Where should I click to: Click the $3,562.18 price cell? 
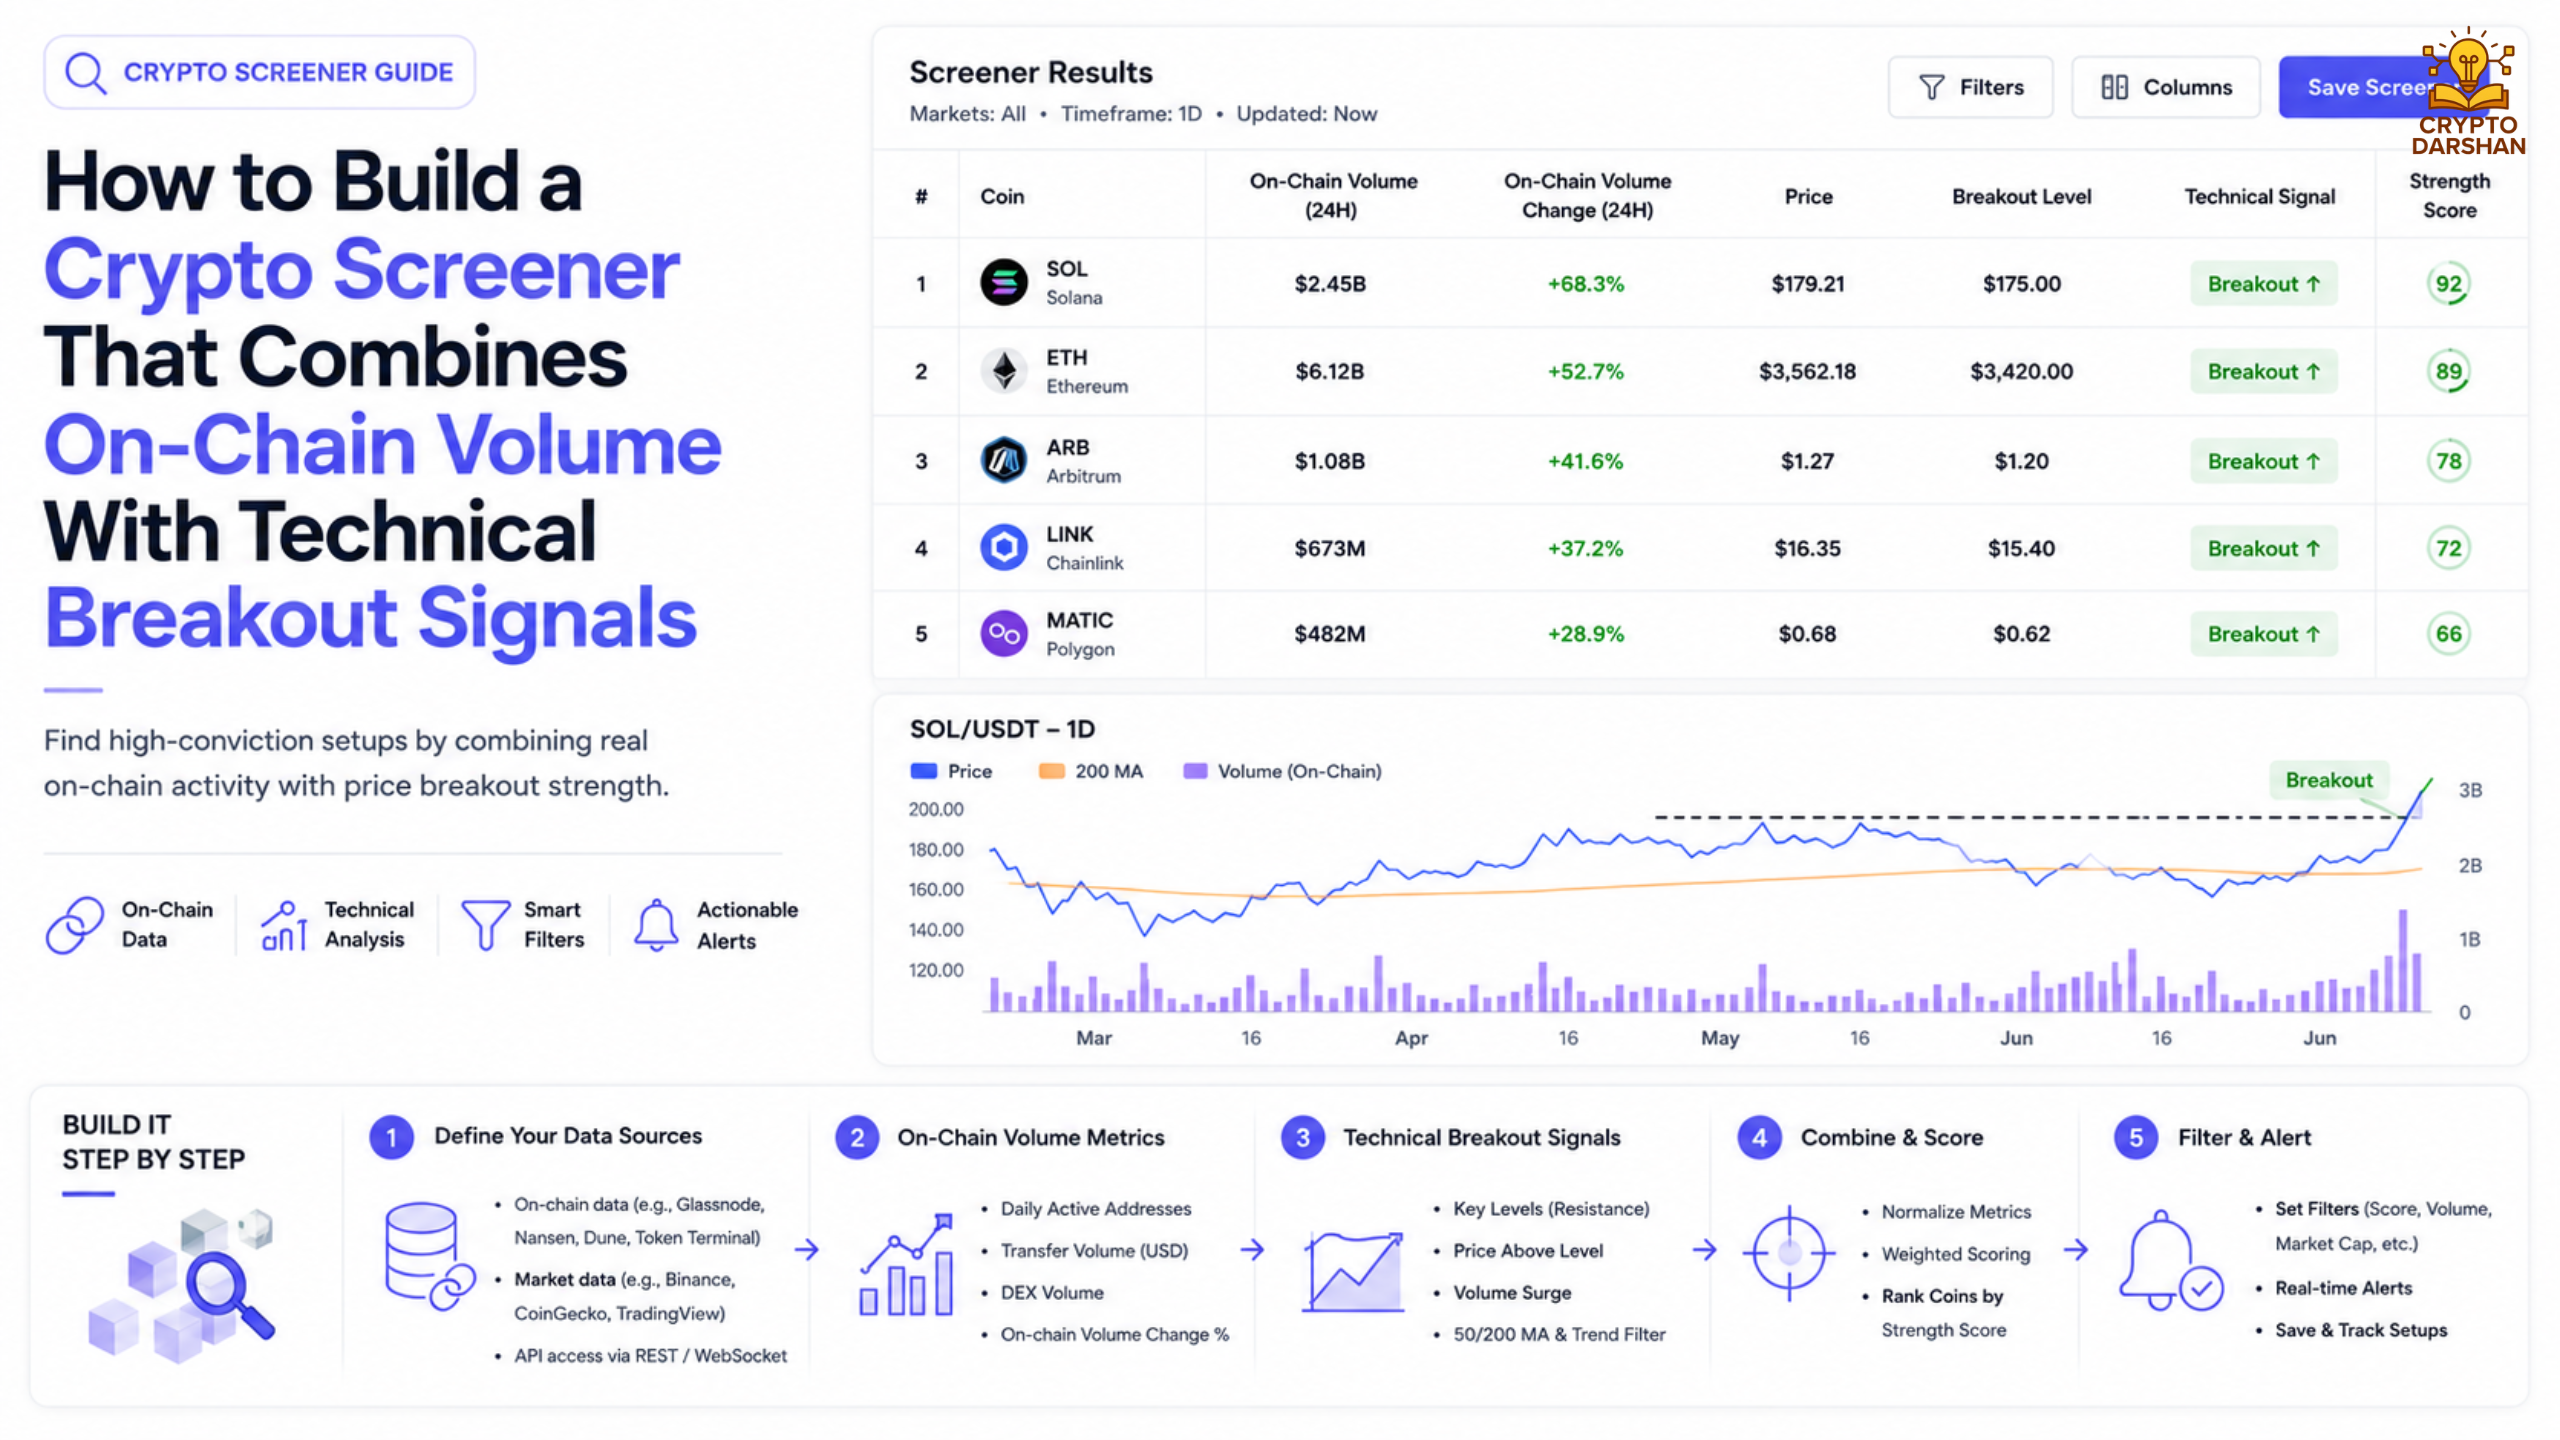1807,372
